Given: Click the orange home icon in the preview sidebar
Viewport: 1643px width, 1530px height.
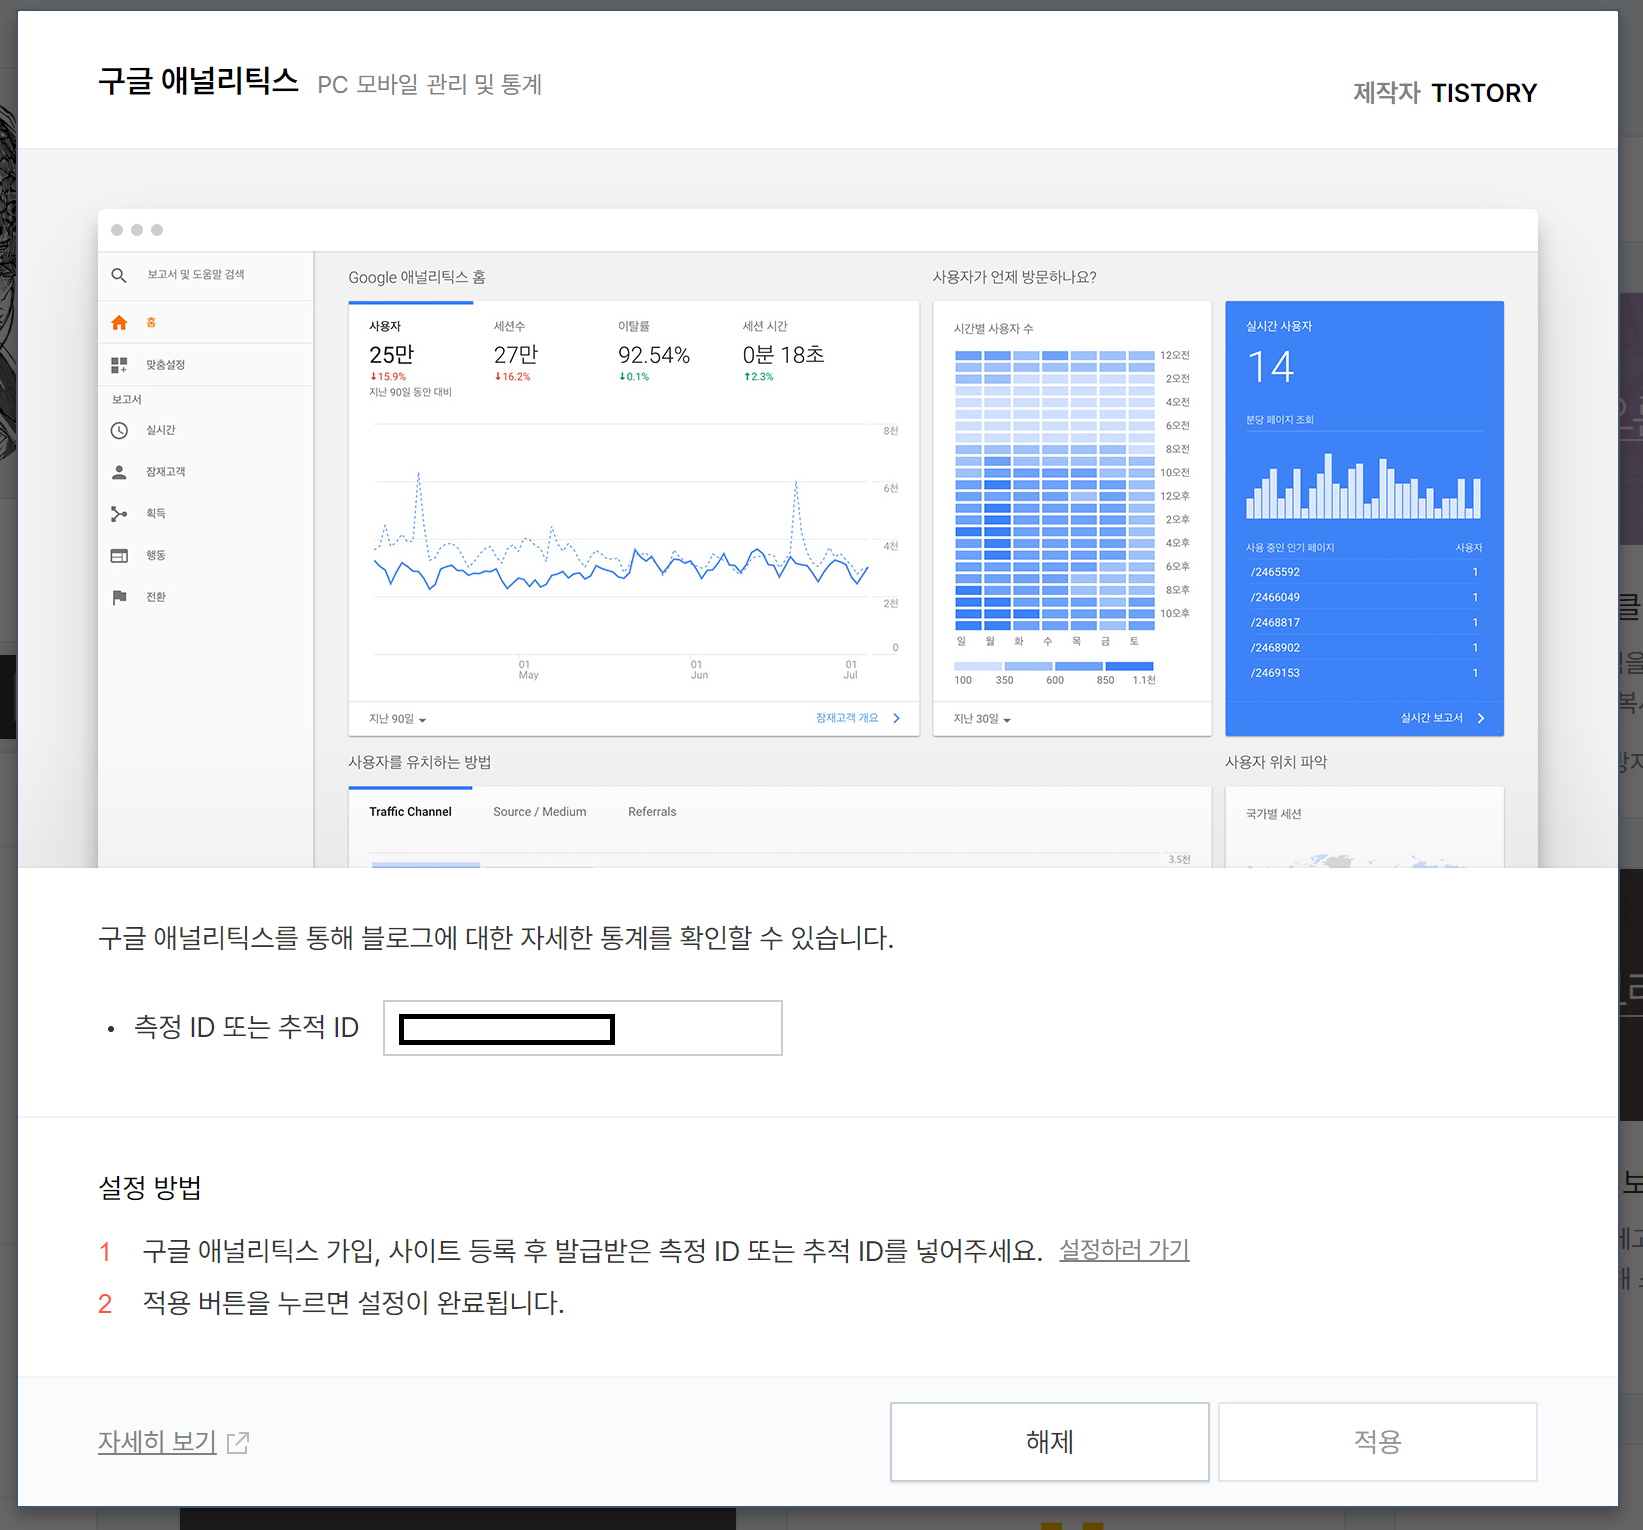Looking at the screenshot, I should (x=119, y=322).
